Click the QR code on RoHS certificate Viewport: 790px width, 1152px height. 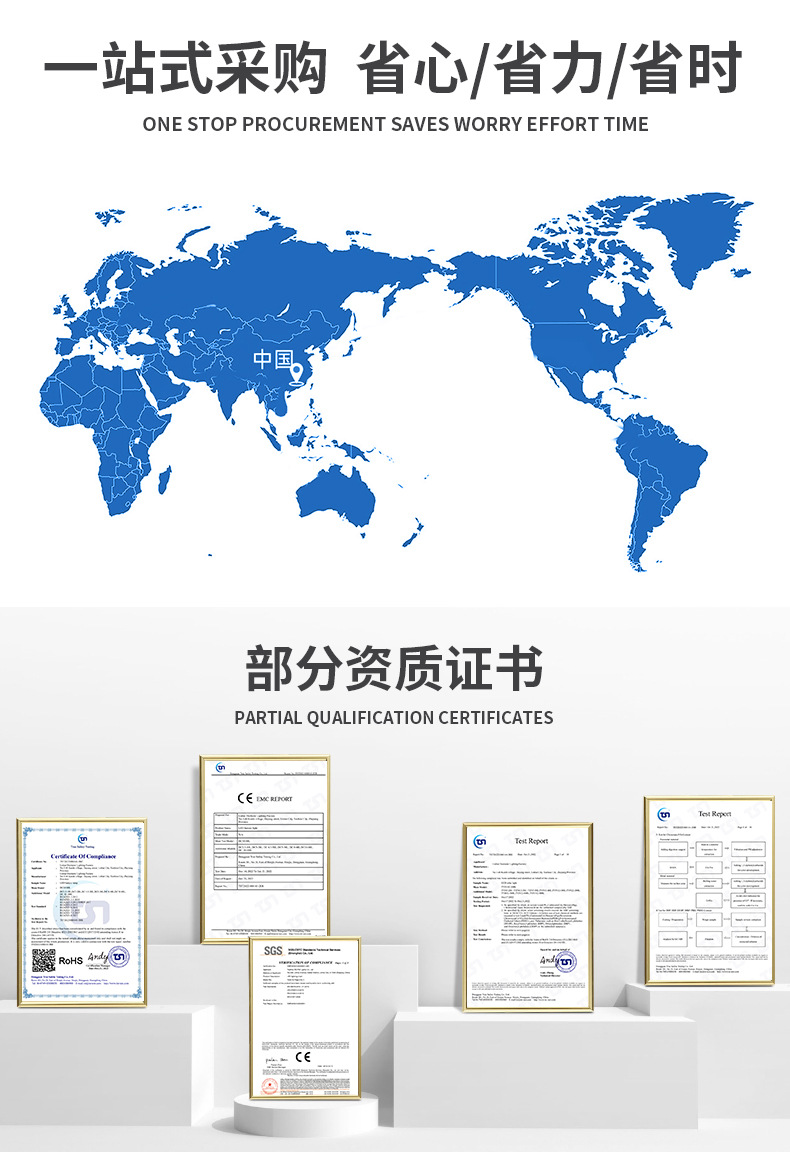click(x=43, y=960)
